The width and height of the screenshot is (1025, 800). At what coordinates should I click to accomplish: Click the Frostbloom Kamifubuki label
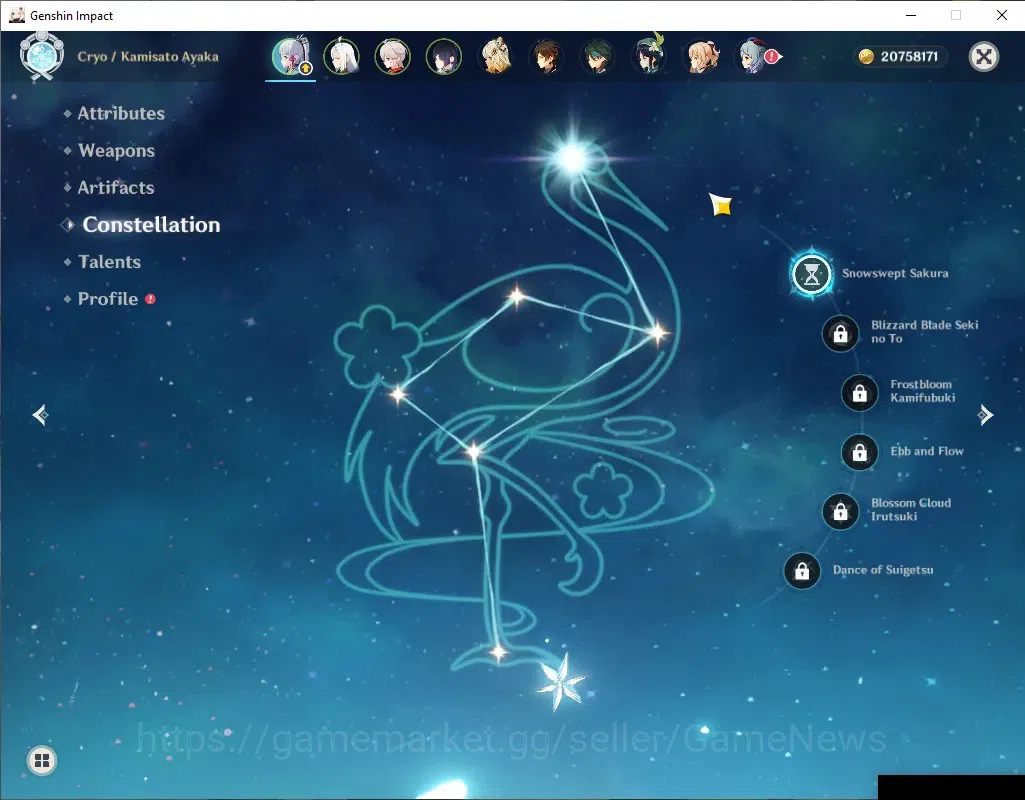922,391
